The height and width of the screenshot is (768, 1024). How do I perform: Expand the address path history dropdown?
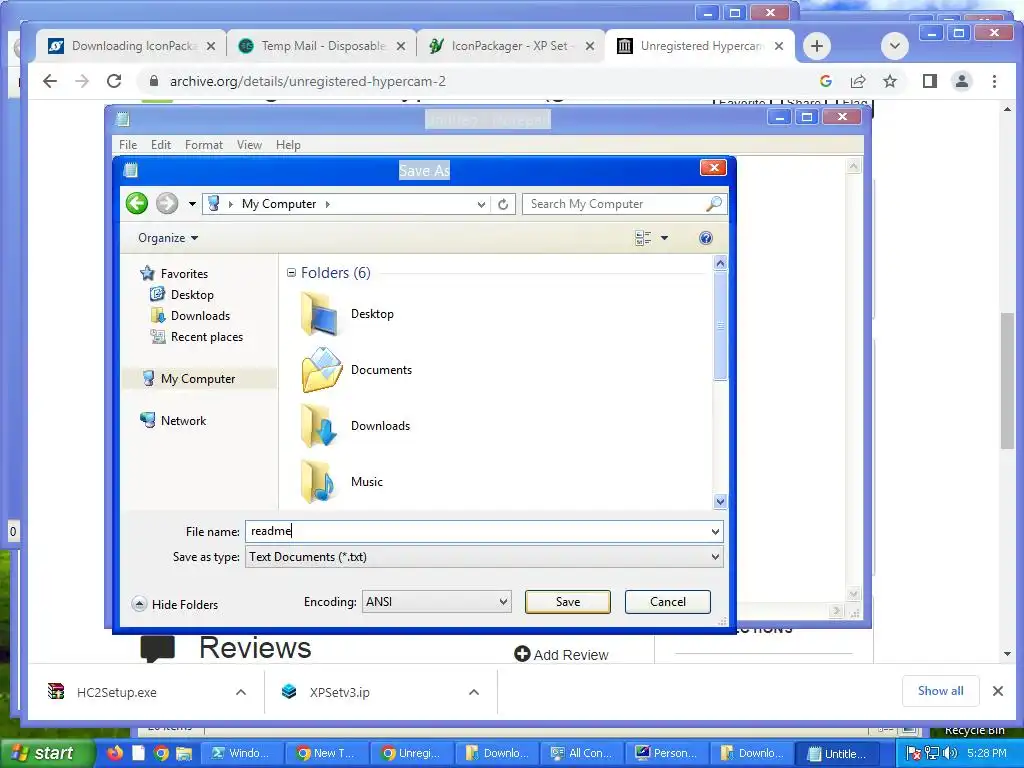[481, 204]
